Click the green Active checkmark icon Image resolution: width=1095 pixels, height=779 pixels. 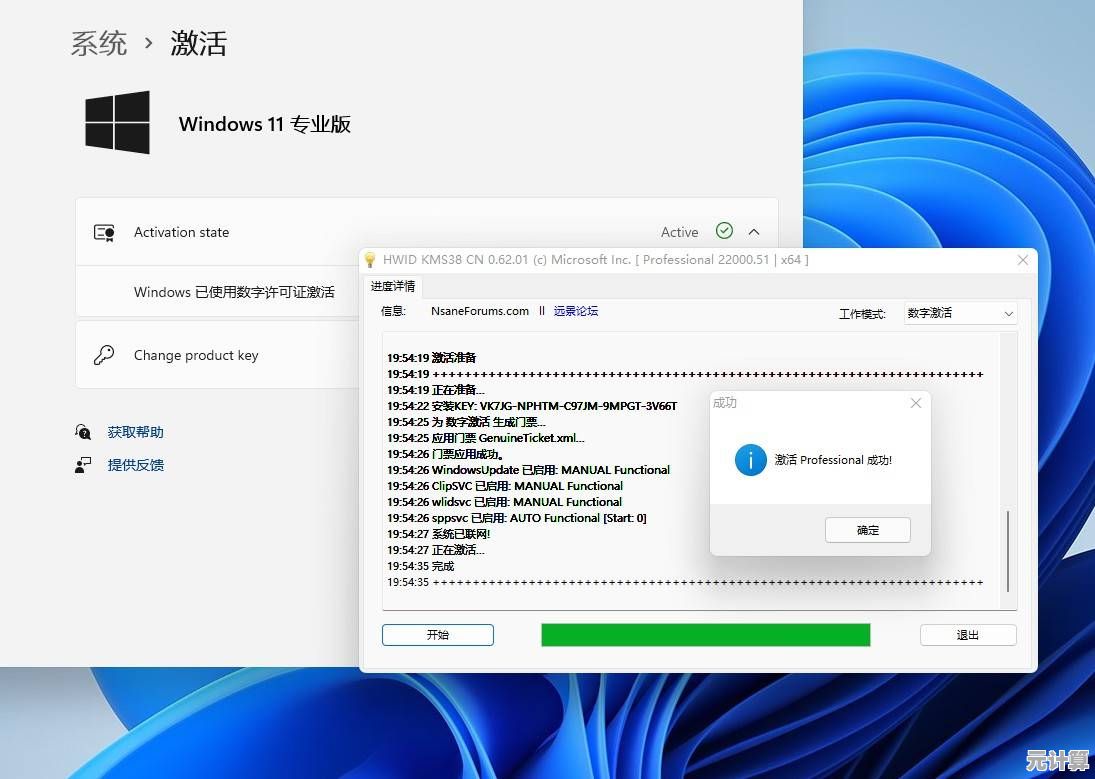pyautogui.click(x=725, y=231)
